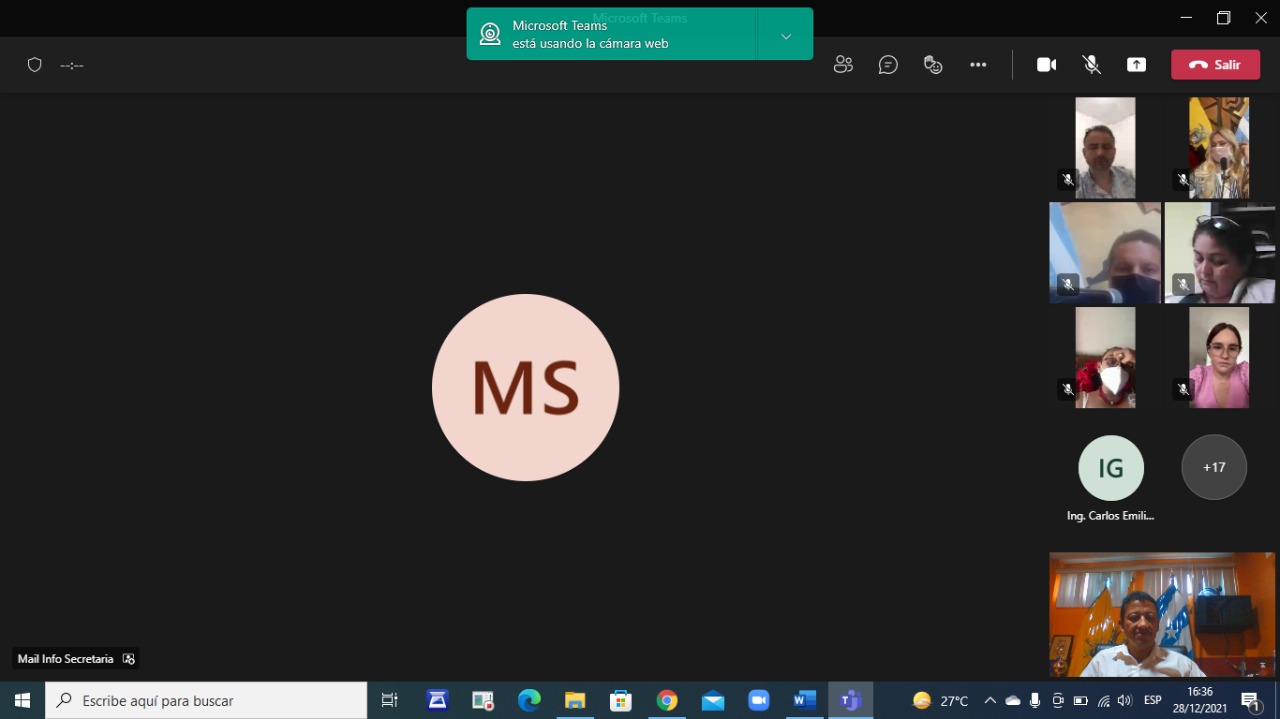Screen dimensions: 1280x719
Task: Open Google Chrome from the taskbar
Action: pos(667,701)
